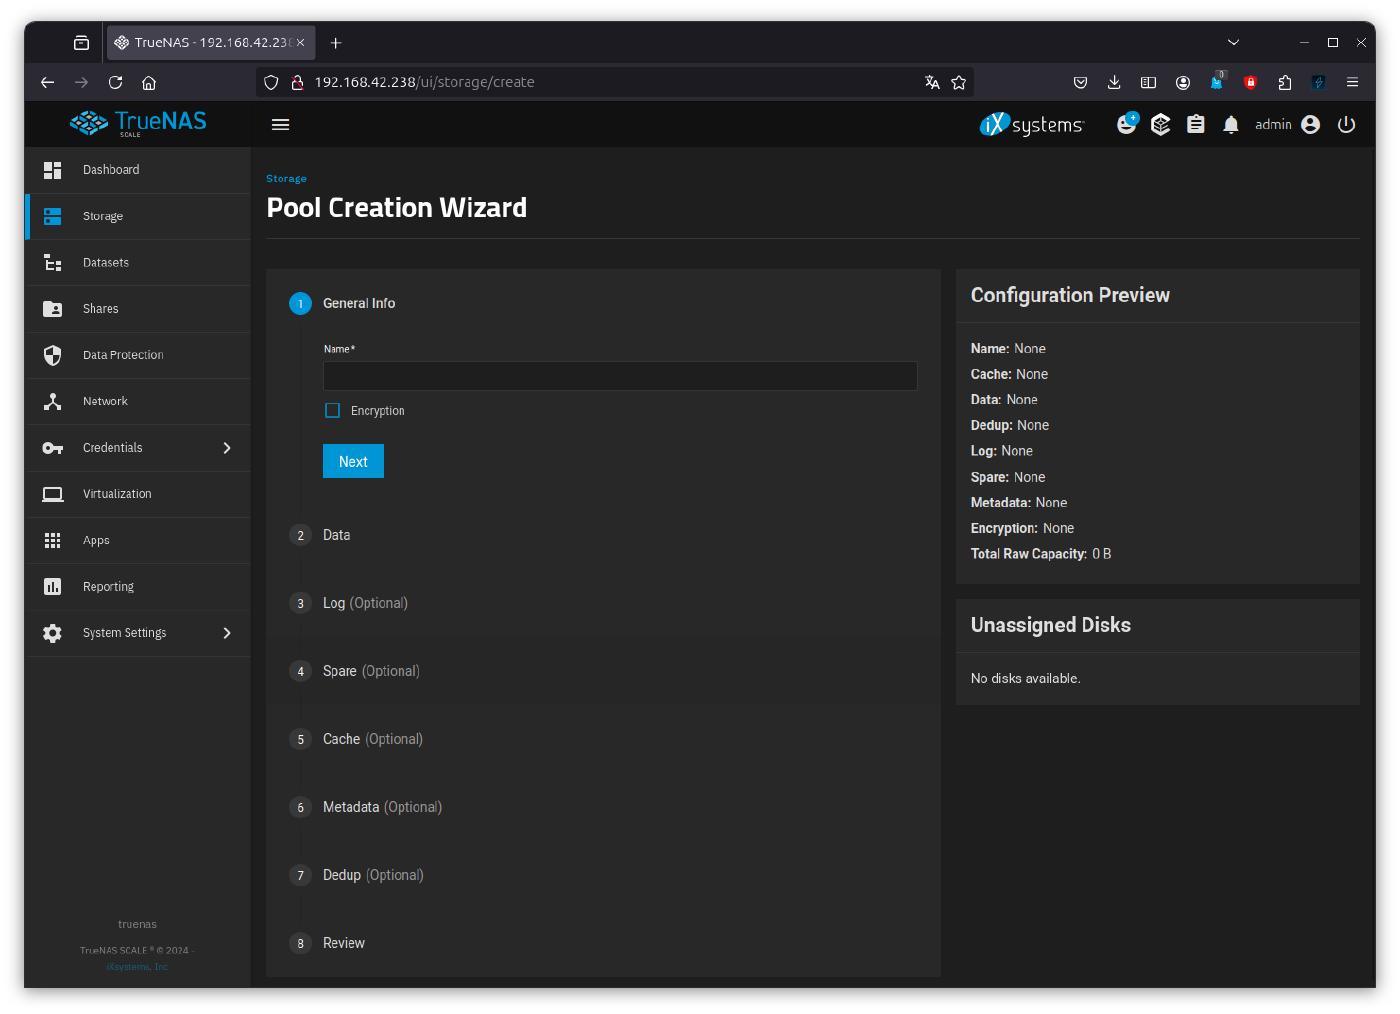The image size is (1400, 1014).
Task: Expand the Credentials submenu
Action: coord(227,448)
